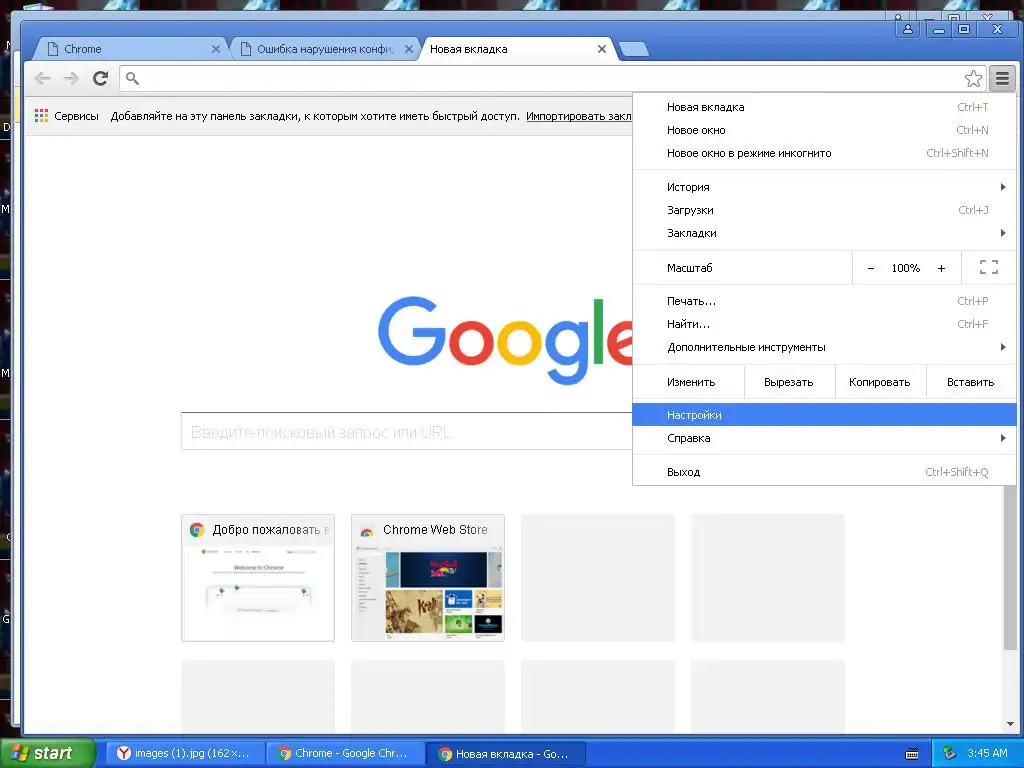
Task: Click the 3:45 AM clock
Action: (x=987, y=754)
